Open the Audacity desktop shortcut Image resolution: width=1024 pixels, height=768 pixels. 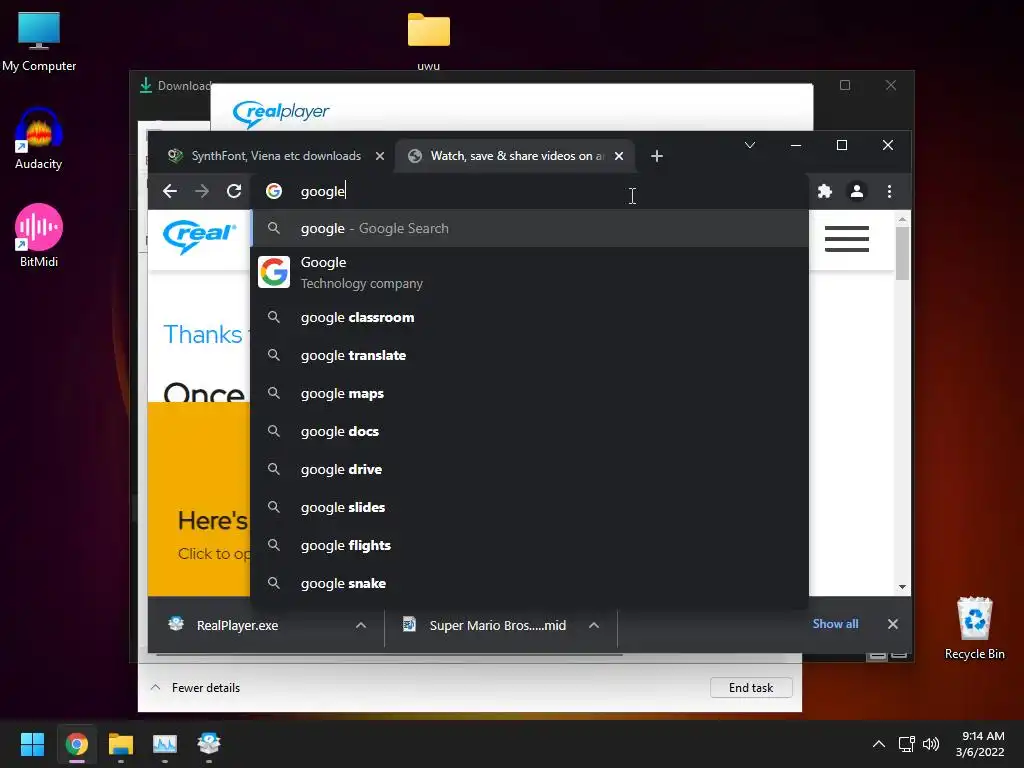[39, 138]
